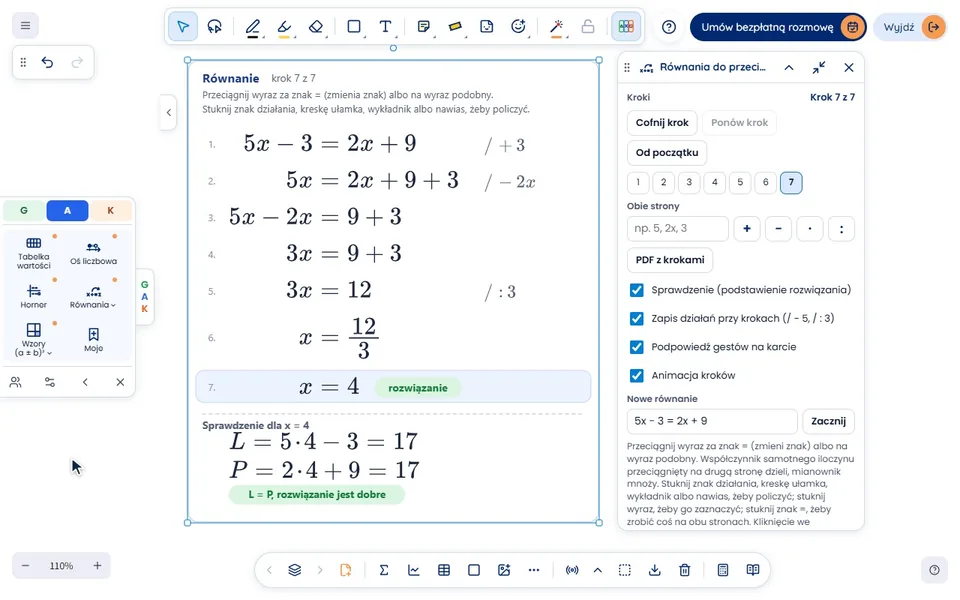Open the sigma formula tool
The width and height of the screenshot is (960, 600).
[x=384, y=570]
